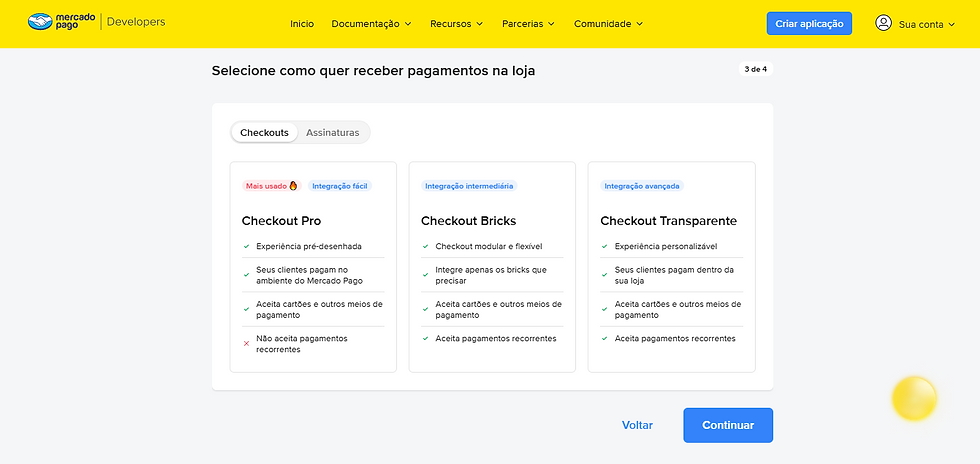Click the Integração intermediária badge

pyautogui.click(x=469, y=186)
